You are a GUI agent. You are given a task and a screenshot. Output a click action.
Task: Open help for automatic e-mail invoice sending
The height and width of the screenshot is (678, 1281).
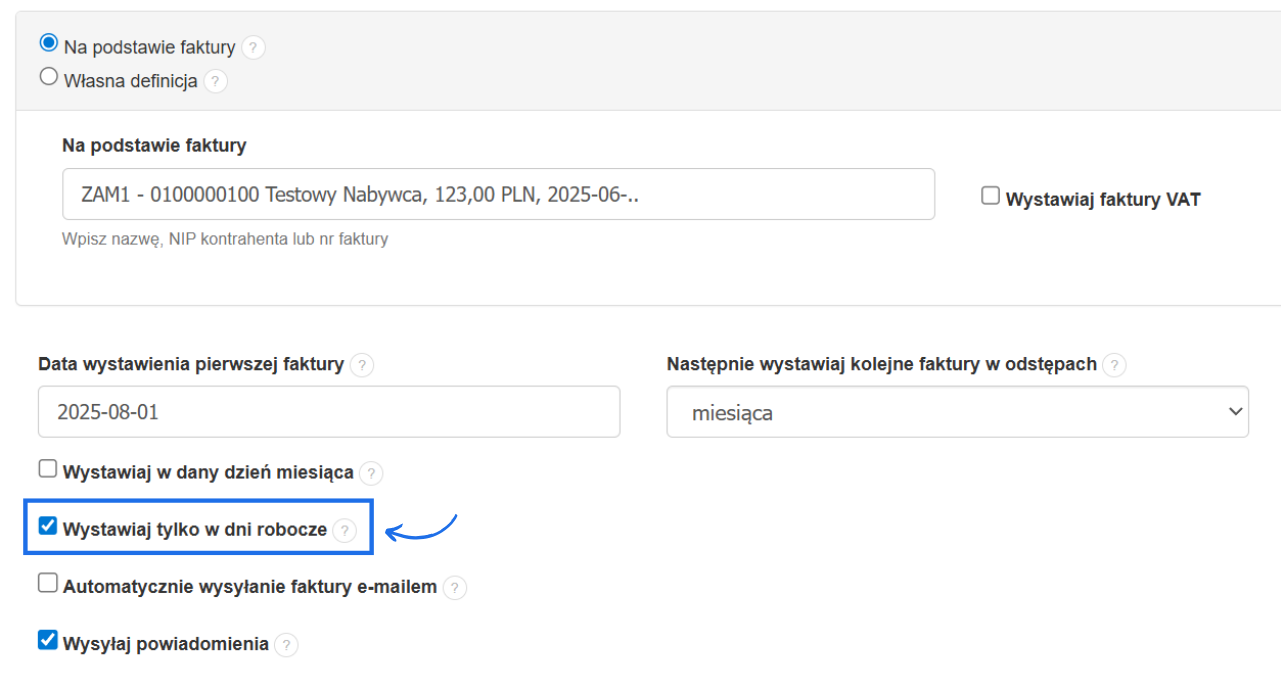455,588
